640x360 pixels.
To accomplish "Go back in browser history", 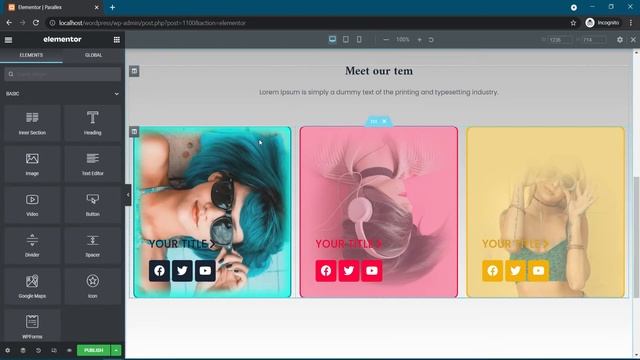I will (9, 23).
